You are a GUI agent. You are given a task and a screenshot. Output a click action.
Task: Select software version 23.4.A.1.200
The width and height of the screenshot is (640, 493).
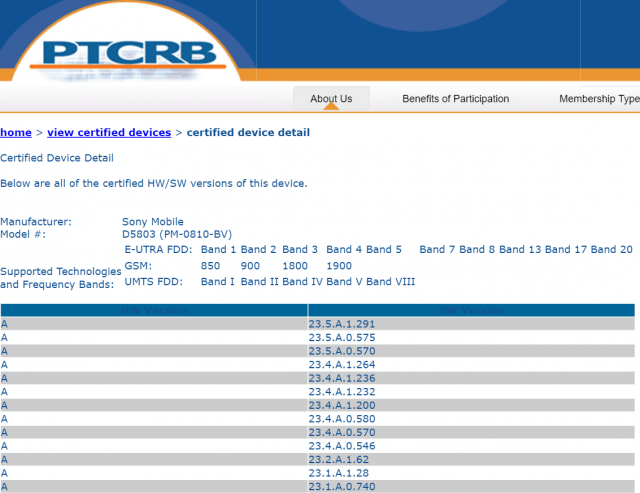[342, 405]
